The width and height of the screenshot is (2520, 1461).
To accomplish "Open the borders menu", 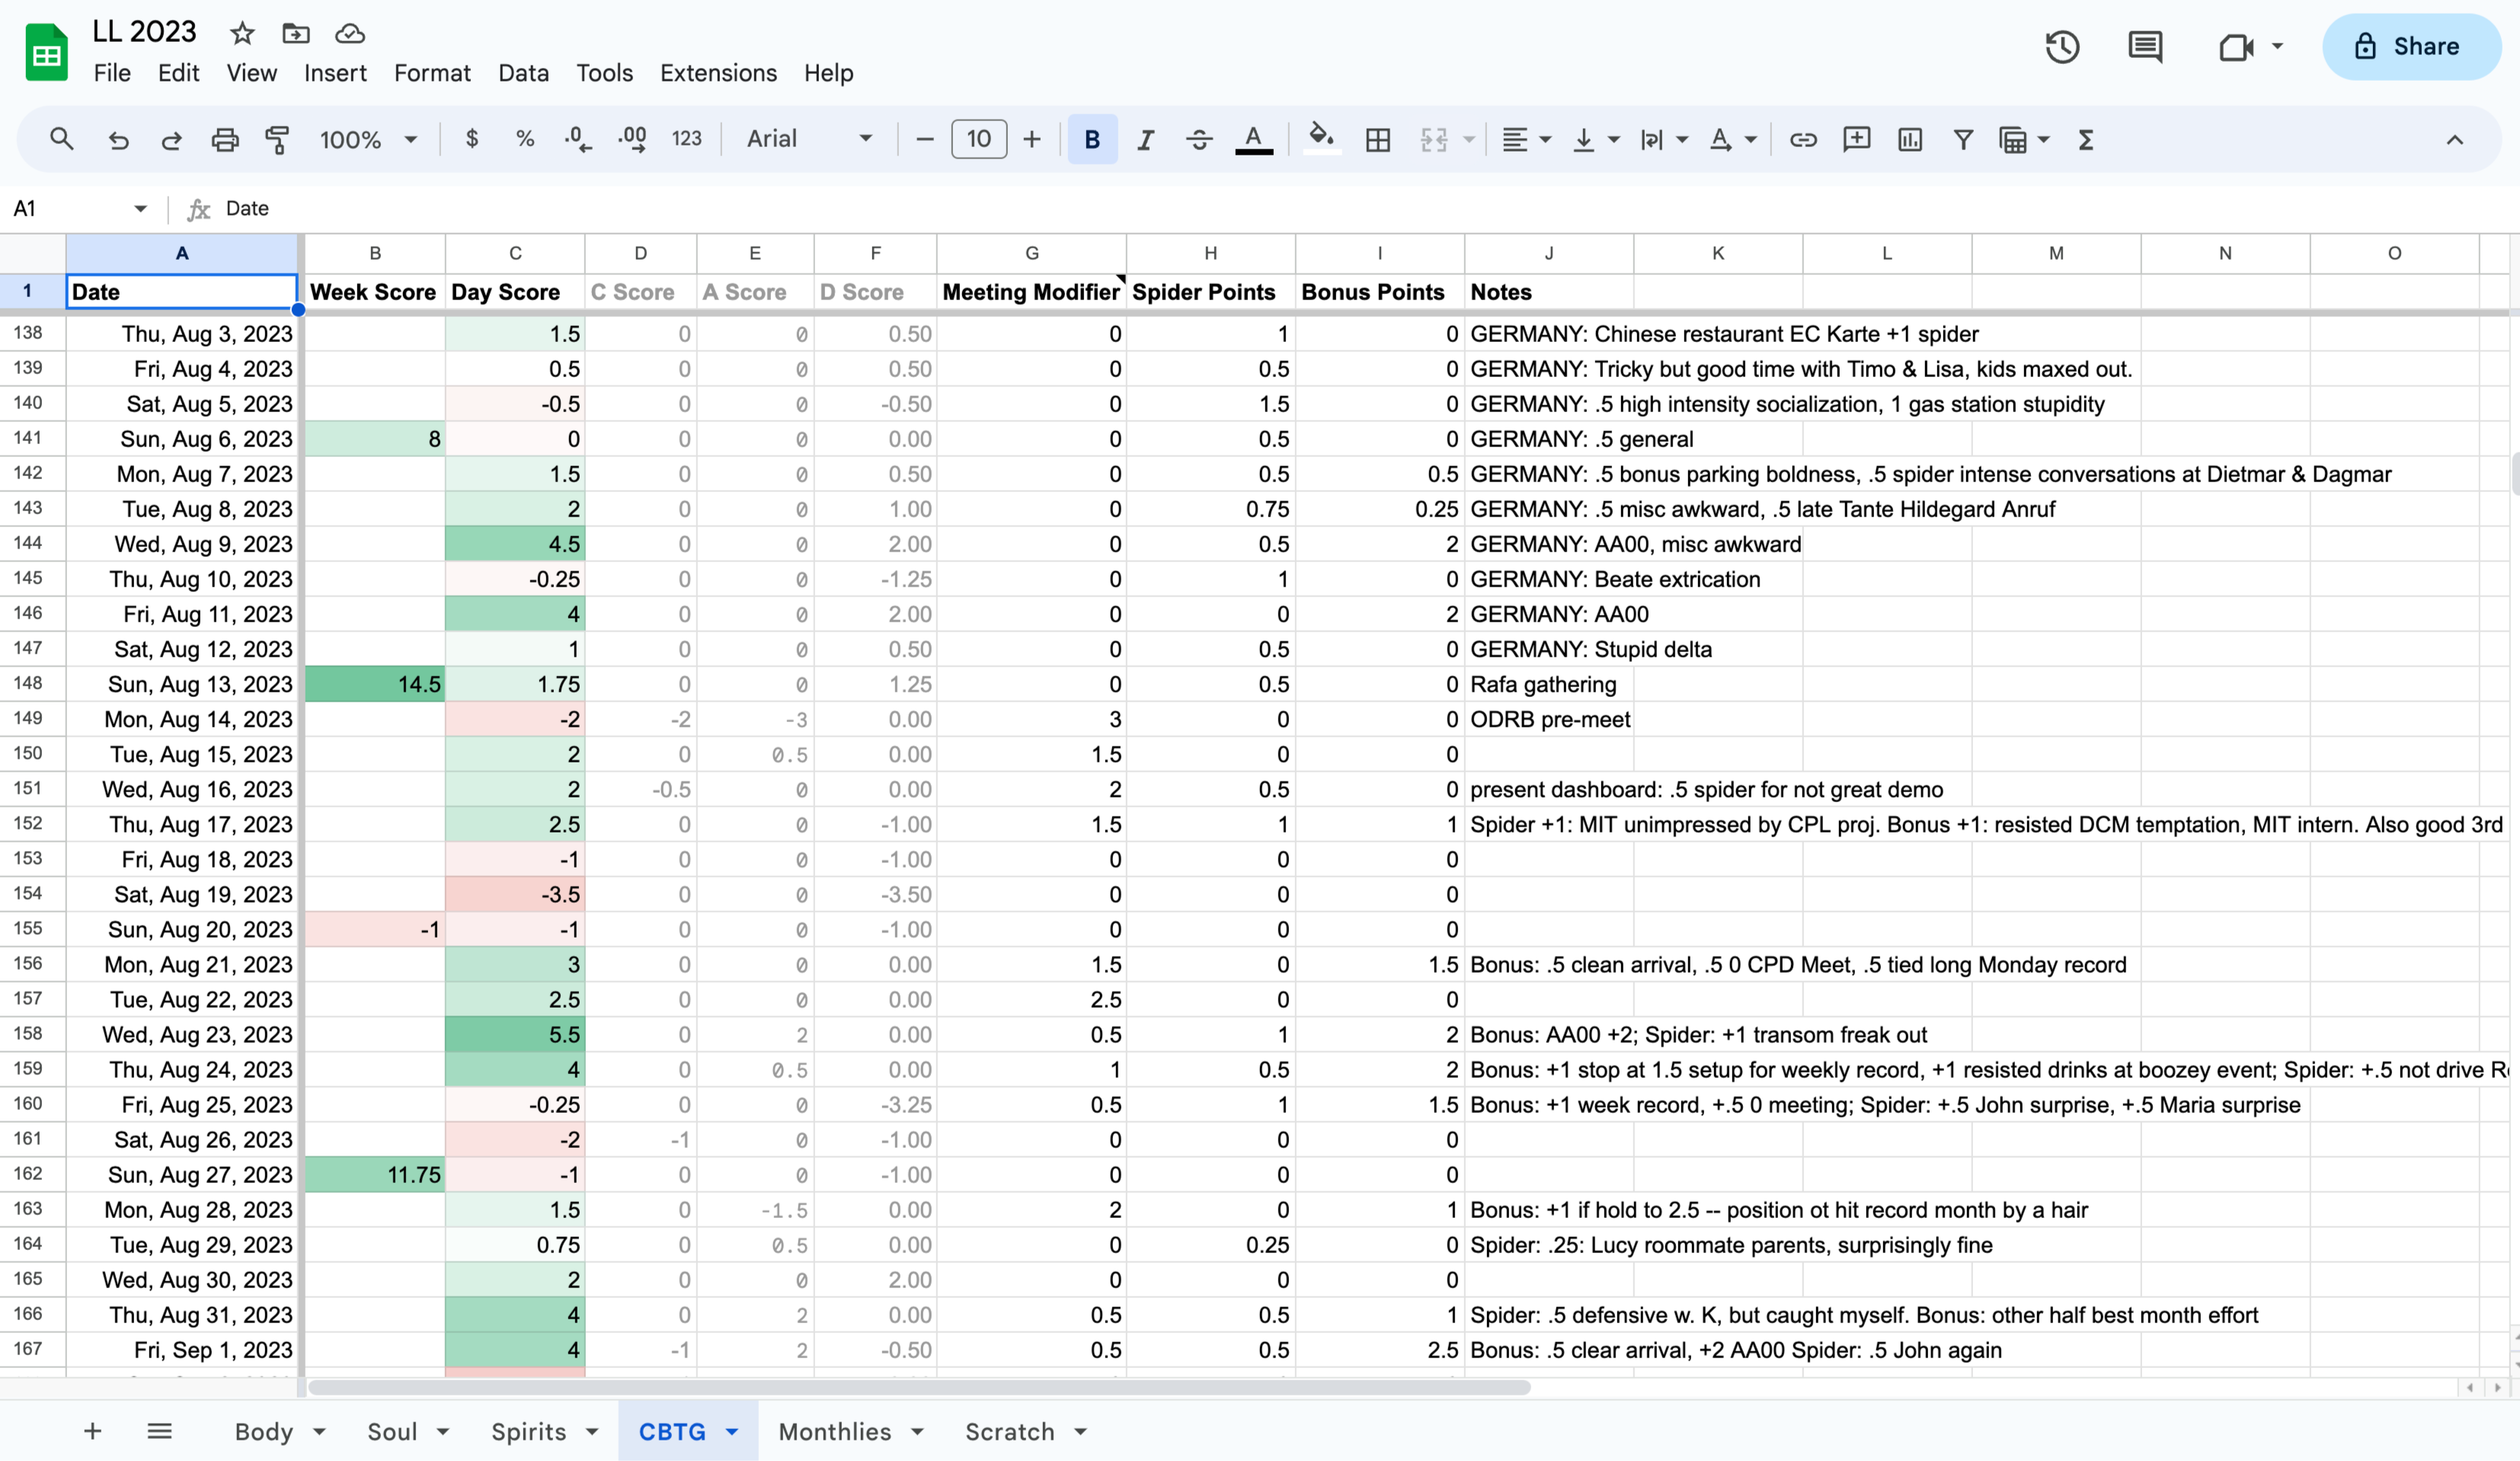I will (x=1378, y=139).
